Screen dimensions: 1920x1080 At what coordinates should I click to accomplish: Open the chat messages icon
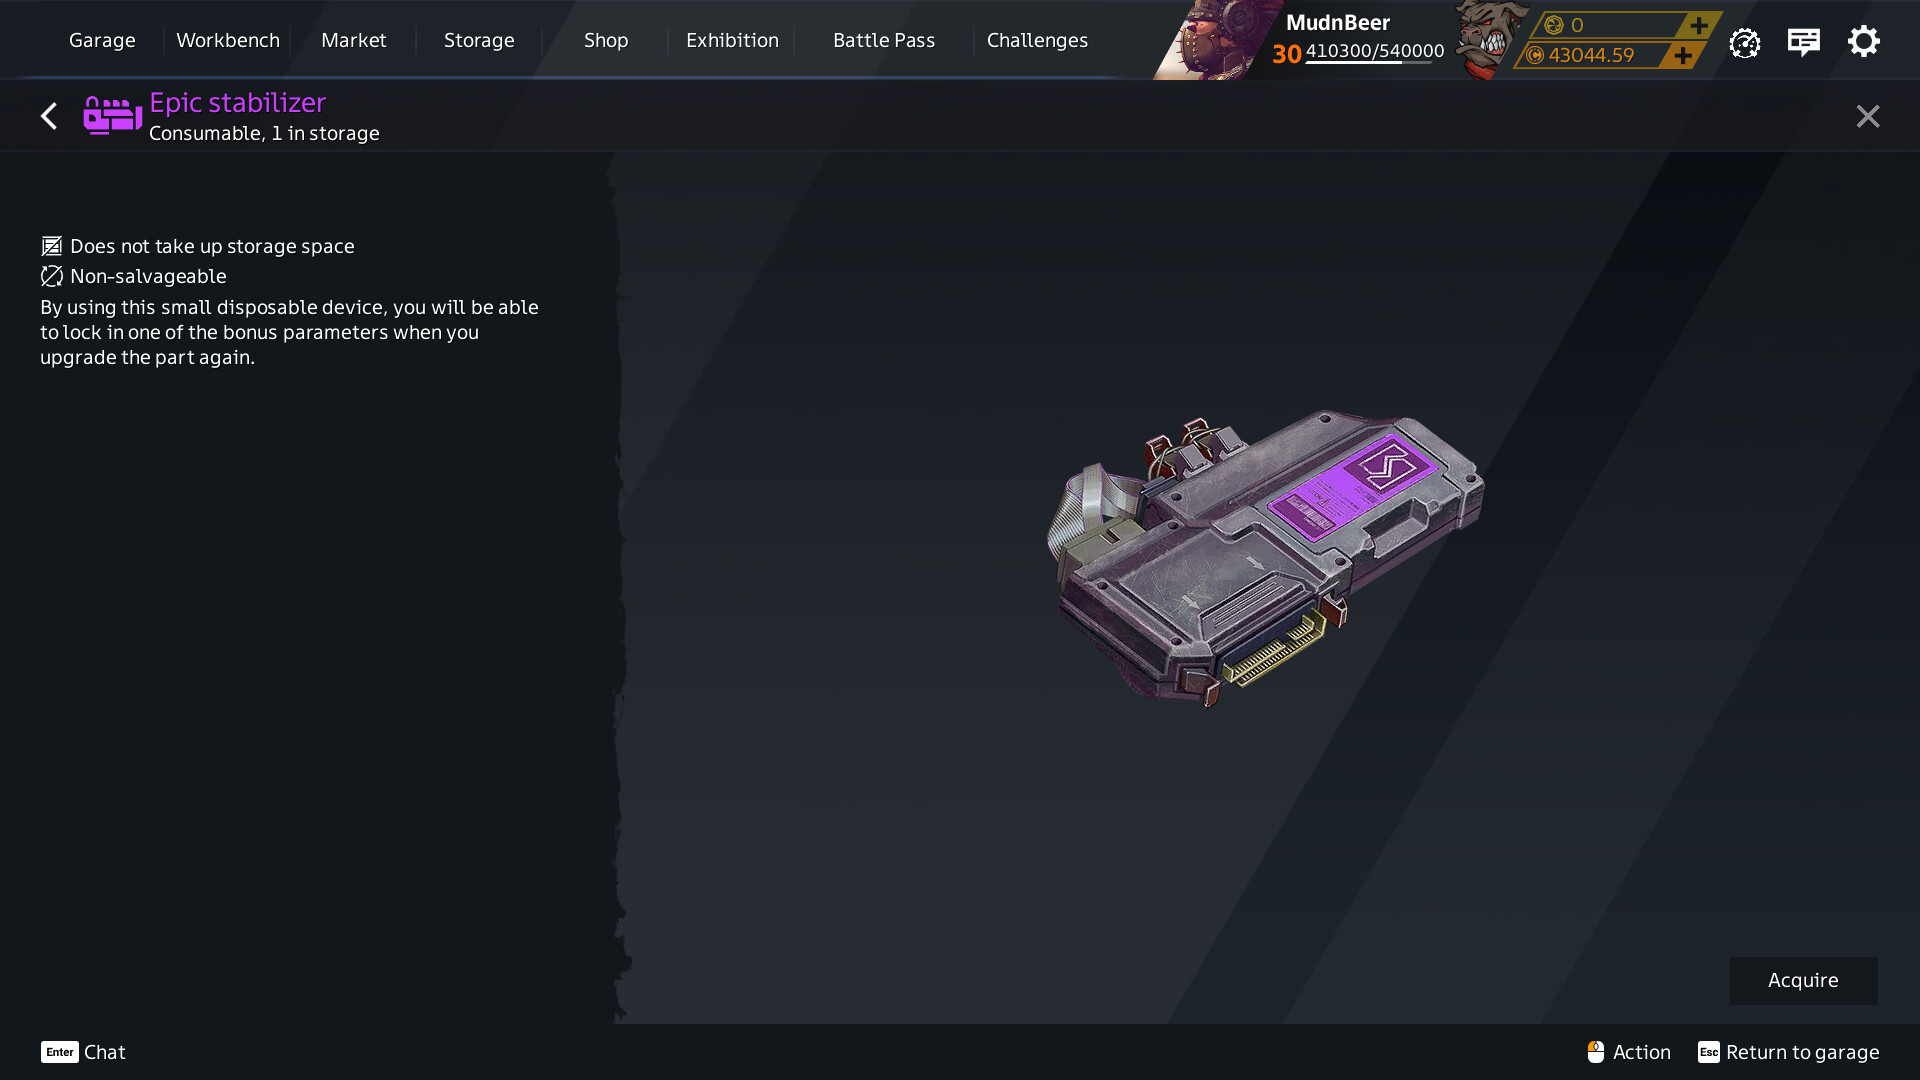(1803, 42)
